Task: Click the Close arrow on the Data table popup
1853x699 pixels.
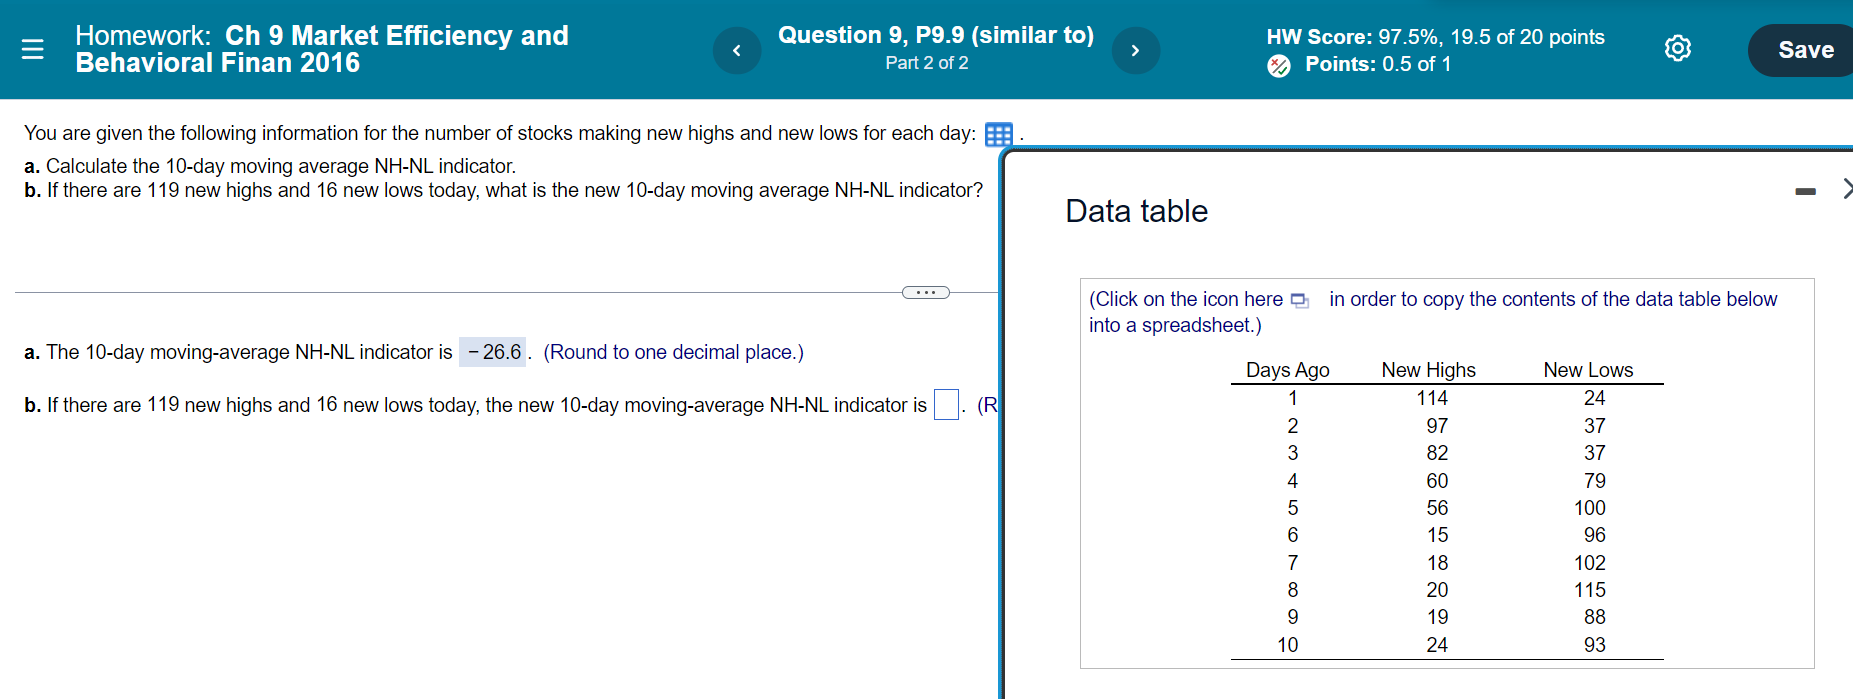Action: coord(1846,189)
